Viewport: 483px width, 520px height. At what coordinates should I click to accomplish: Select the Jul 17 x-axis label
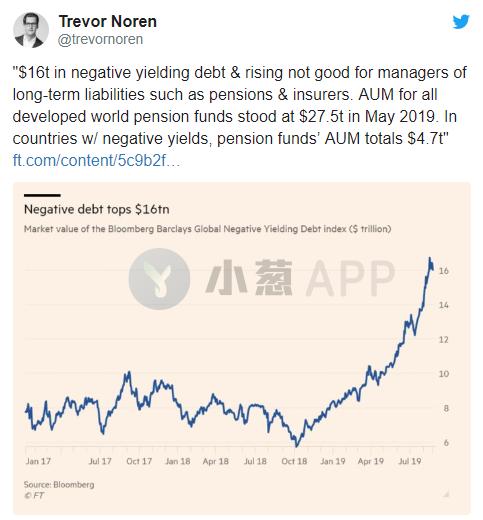100,461
